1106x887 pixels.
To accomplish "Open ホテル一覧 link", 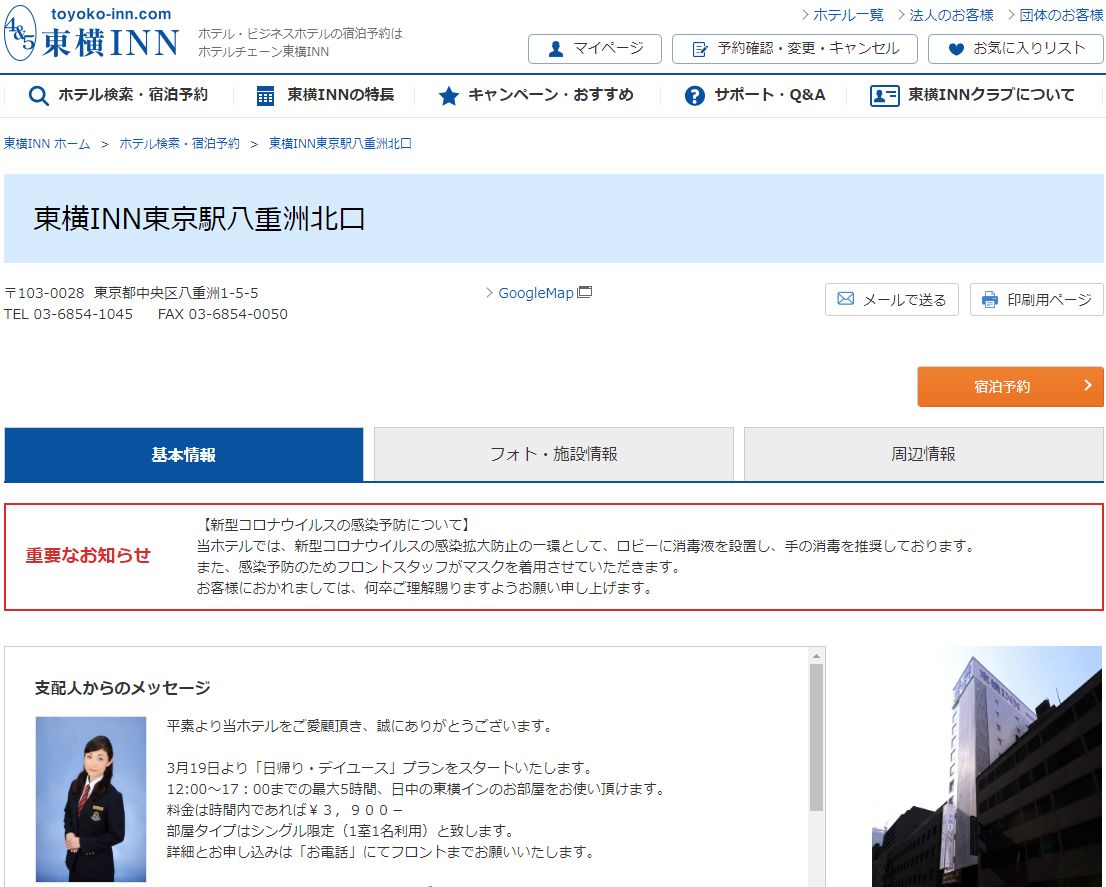I will tap(848, 15).
